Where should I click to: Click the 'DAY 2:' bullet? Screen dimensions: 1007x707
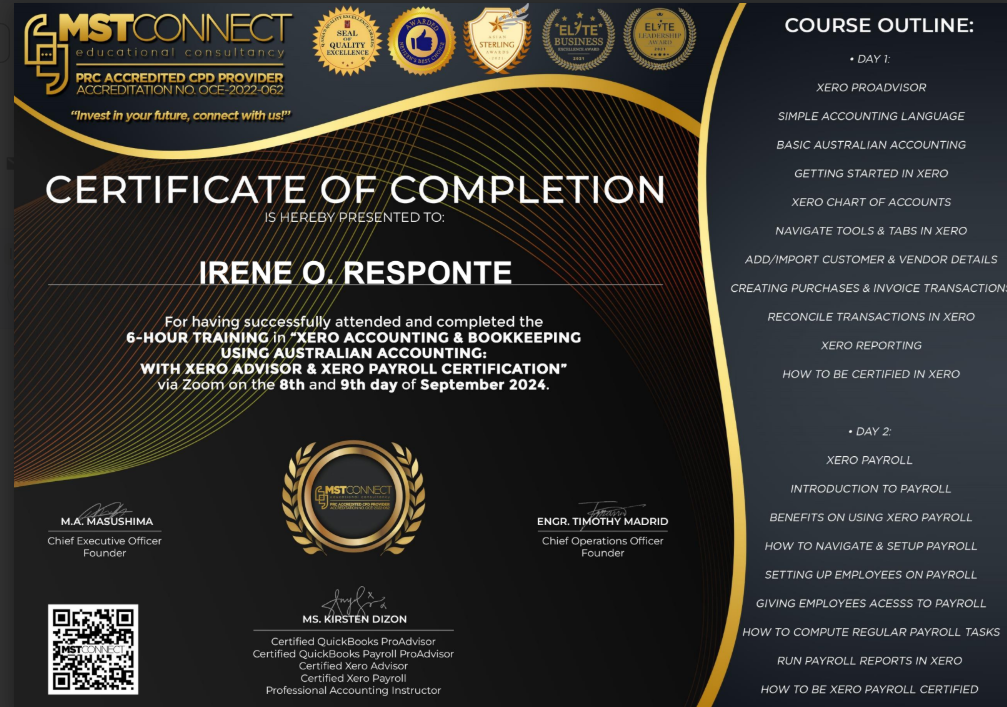pos(870,432)
